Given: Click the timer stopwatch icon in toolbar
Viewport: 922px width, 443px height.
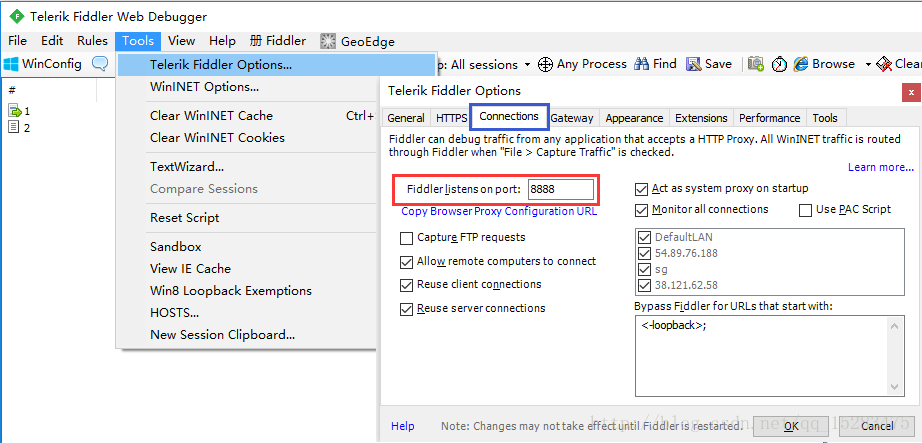Looking at the screenshot, I should click(779, 64).
